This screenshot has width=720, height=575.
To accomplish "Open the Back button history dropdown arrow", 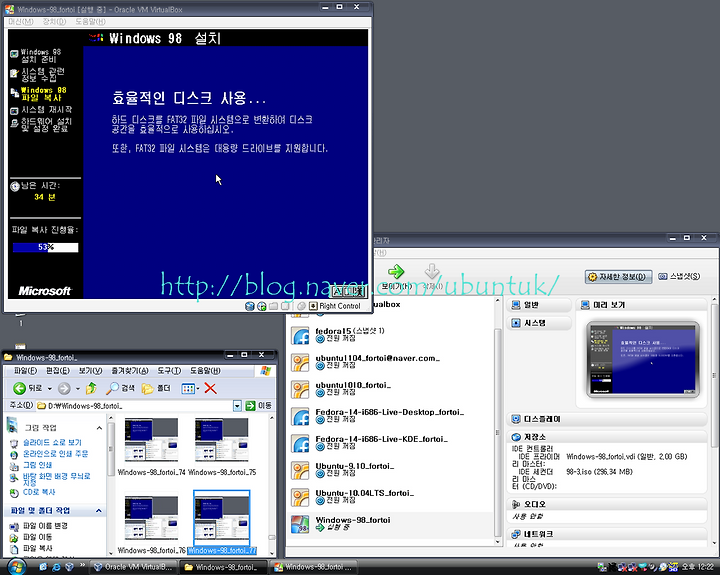I will click(50, 389).
